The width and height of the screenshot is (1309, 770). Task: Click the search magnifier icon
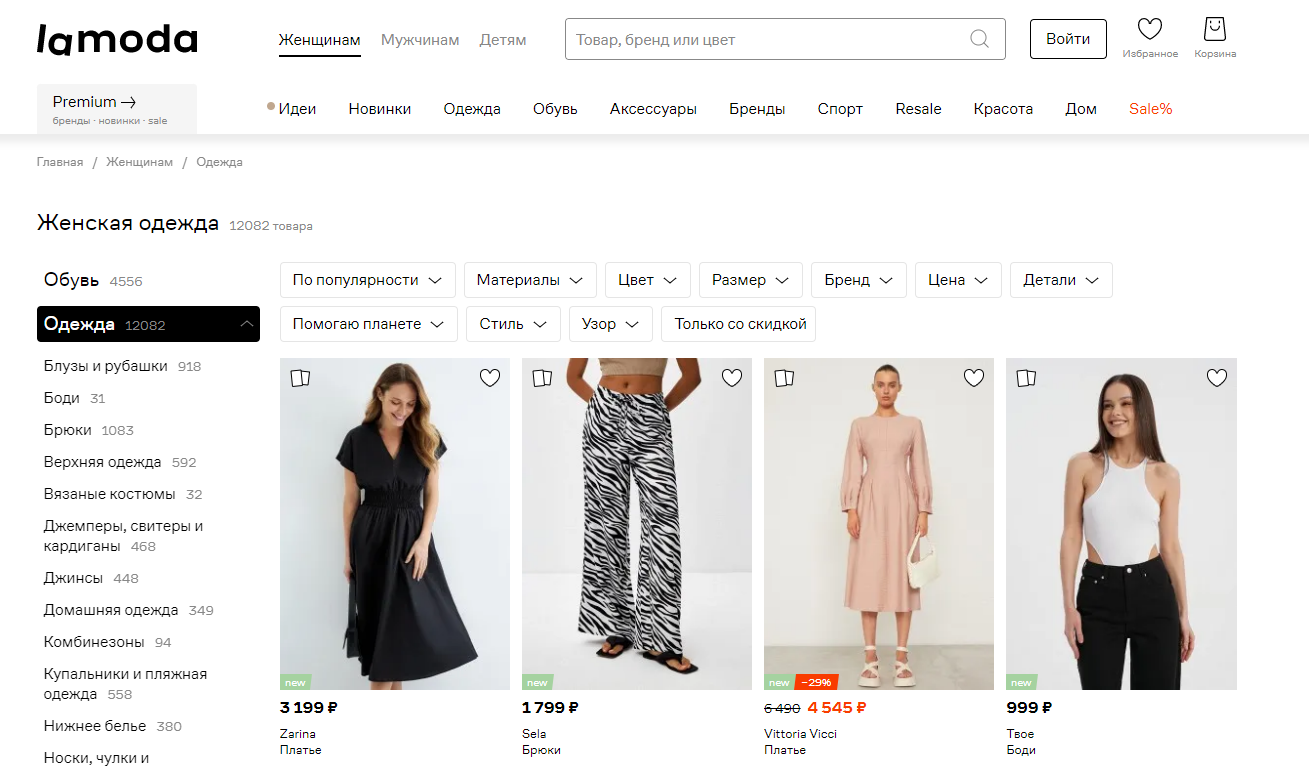pyautogui.click(x=979, y=40)
